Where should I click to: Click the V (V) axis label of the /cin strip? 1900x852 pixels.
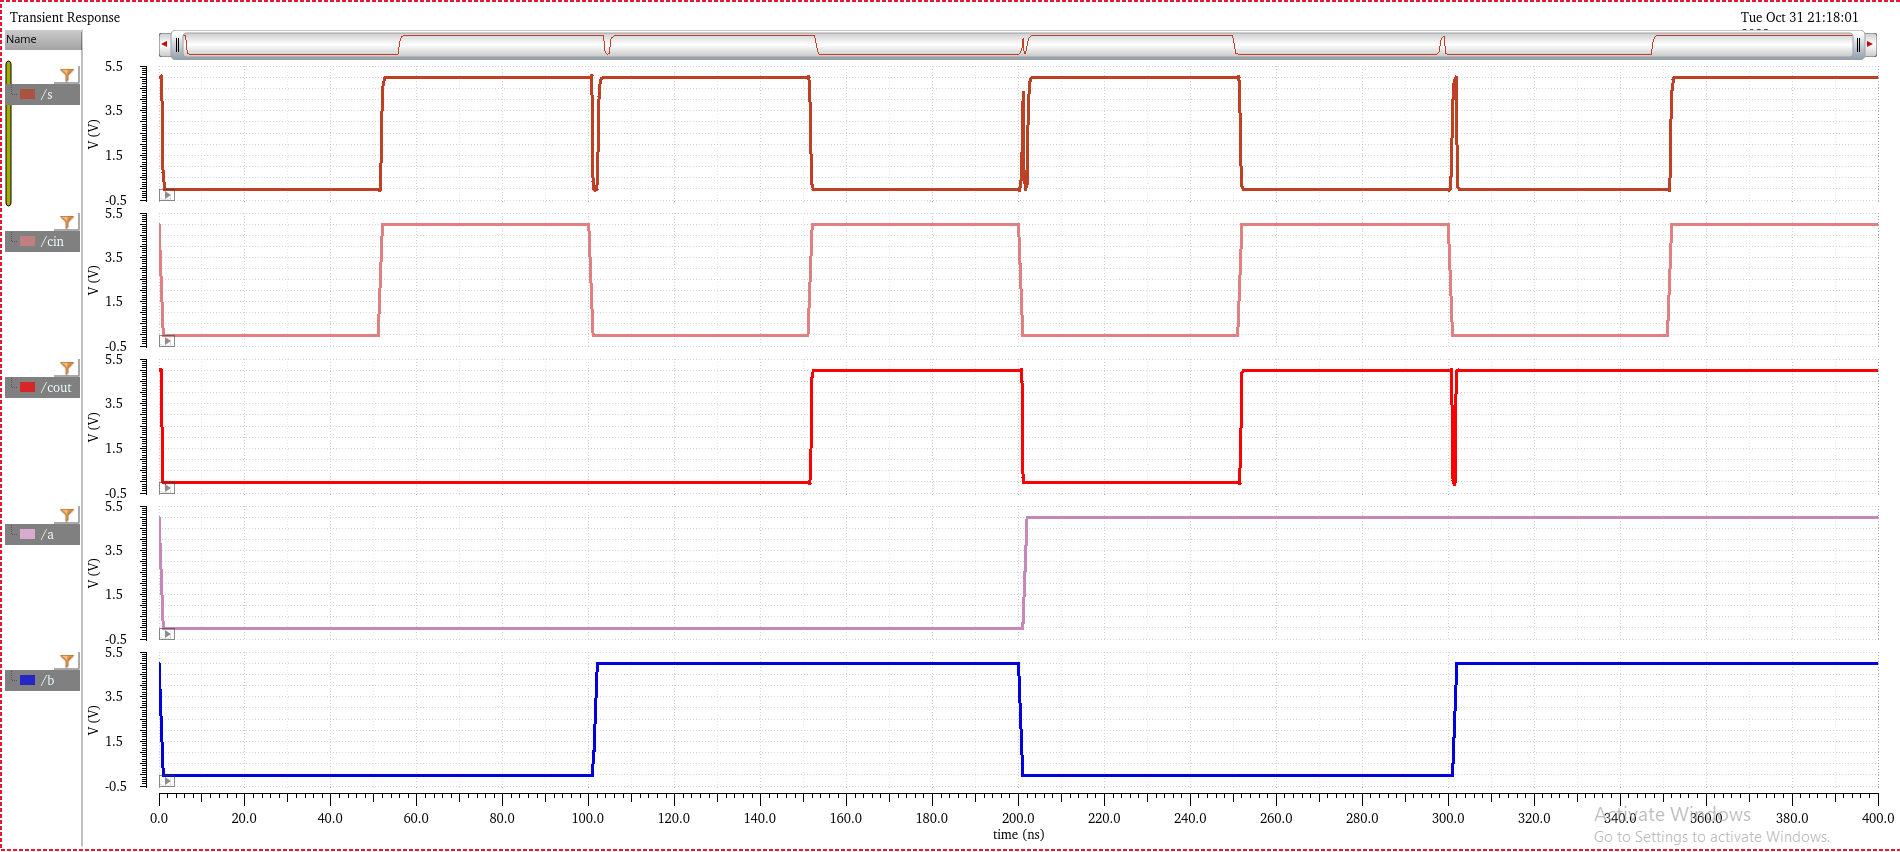tap(93, 280)
